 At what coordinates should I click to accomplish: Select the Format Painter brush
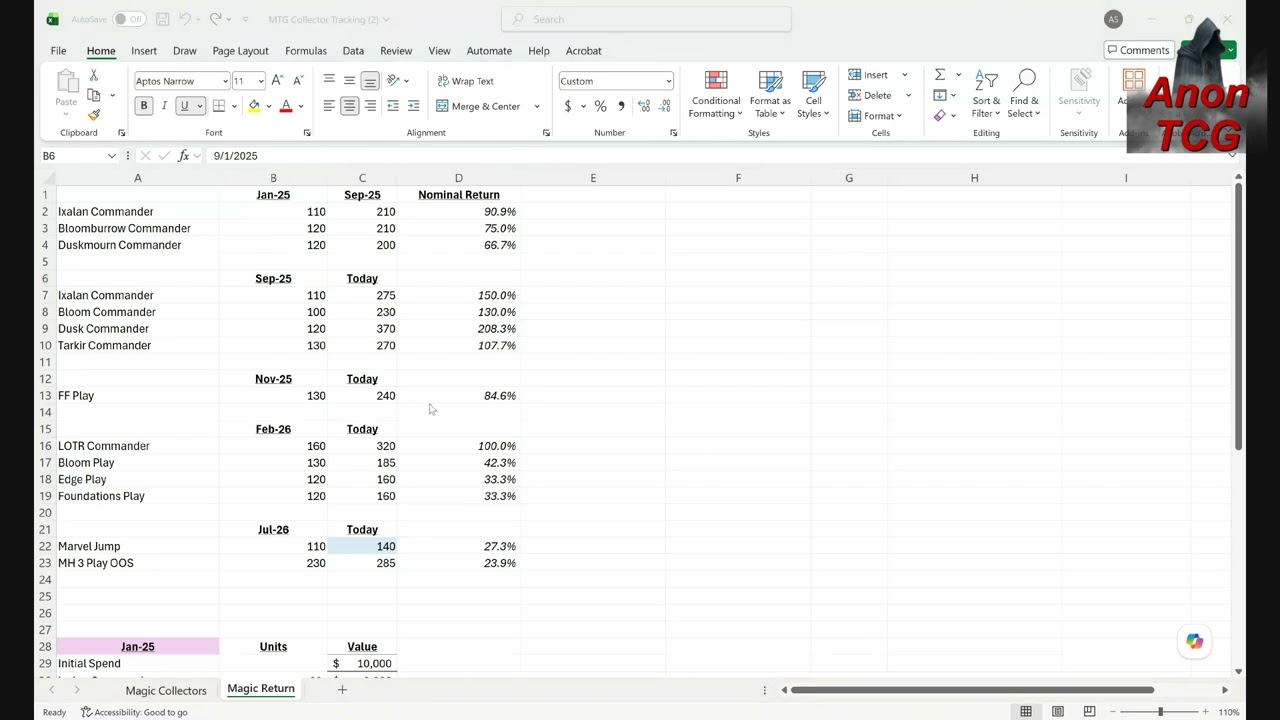click(x=94, y=114)
